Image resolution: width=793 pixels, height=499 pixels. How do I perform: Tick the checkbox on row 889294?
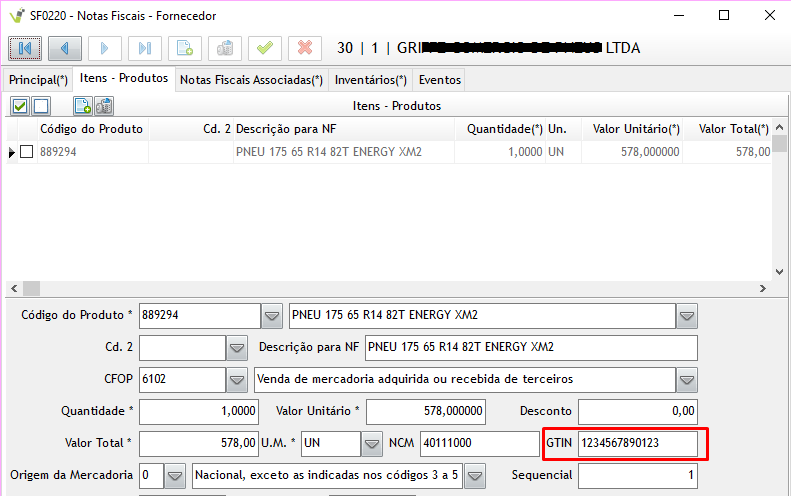[x=27, y=152]
